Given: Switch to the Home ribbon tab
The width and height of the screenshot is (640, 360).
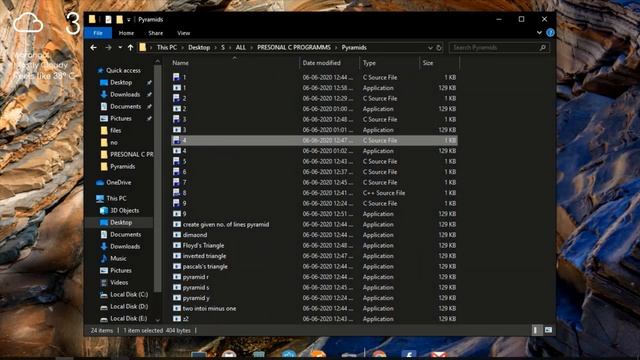Looking at the screenshot, I should tap(126, 33).
